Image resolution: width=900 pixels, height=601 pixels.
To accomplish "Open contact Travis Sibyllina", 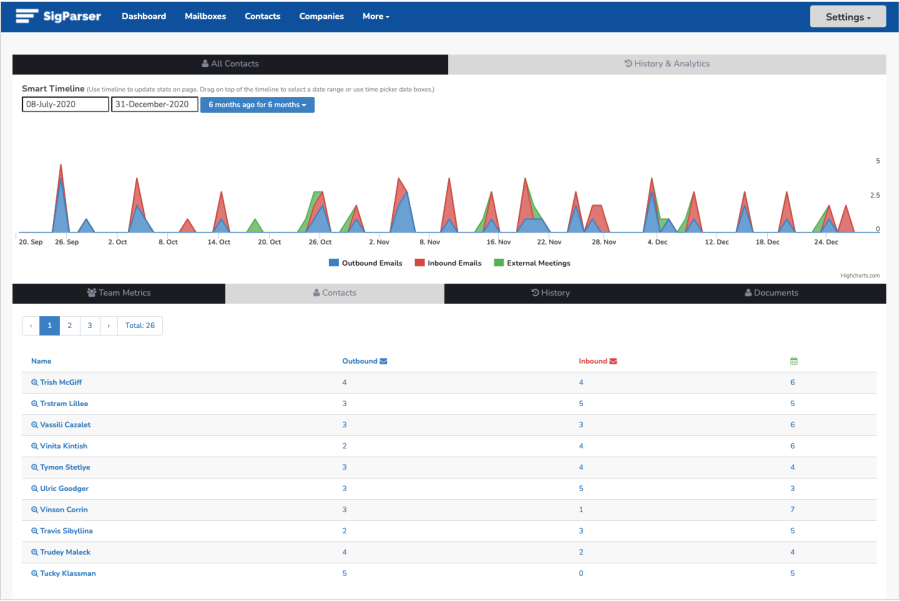I will click(66, 531).
